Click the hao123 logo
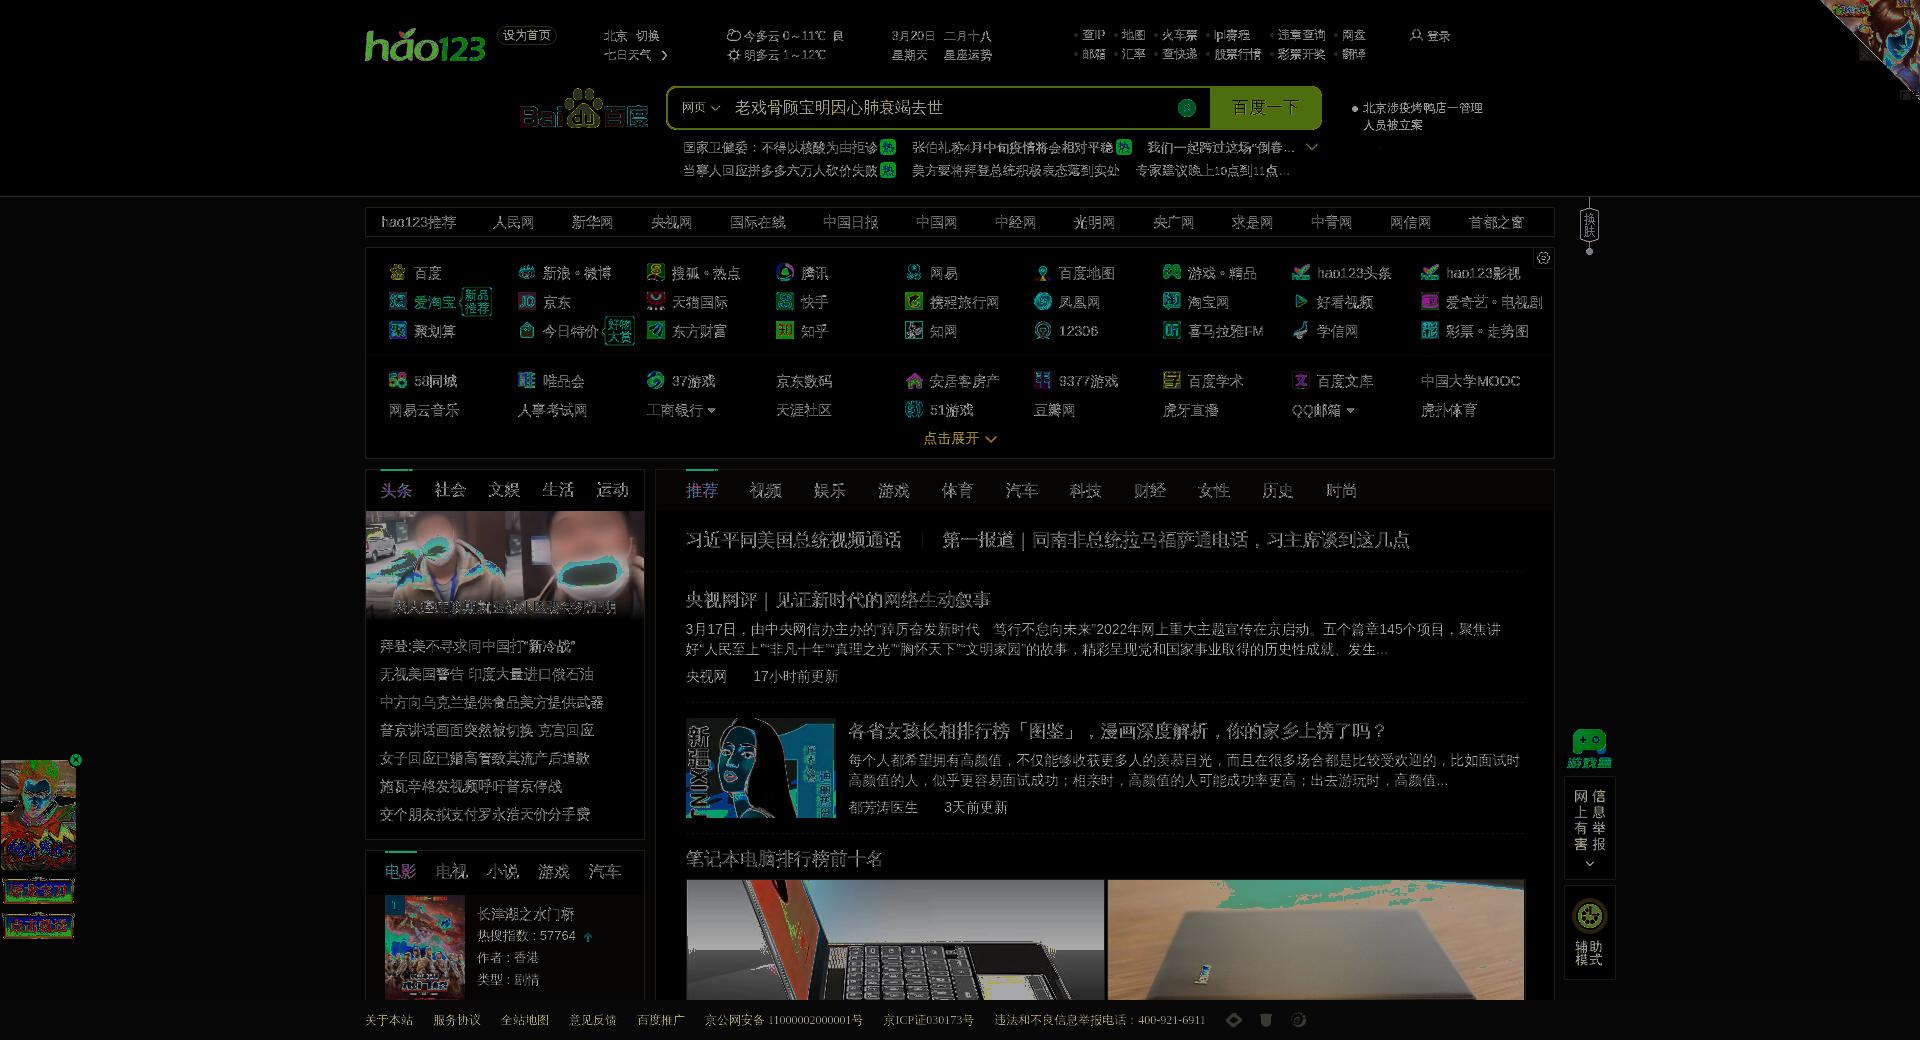 pyautogui.click(x=424, y=46)
